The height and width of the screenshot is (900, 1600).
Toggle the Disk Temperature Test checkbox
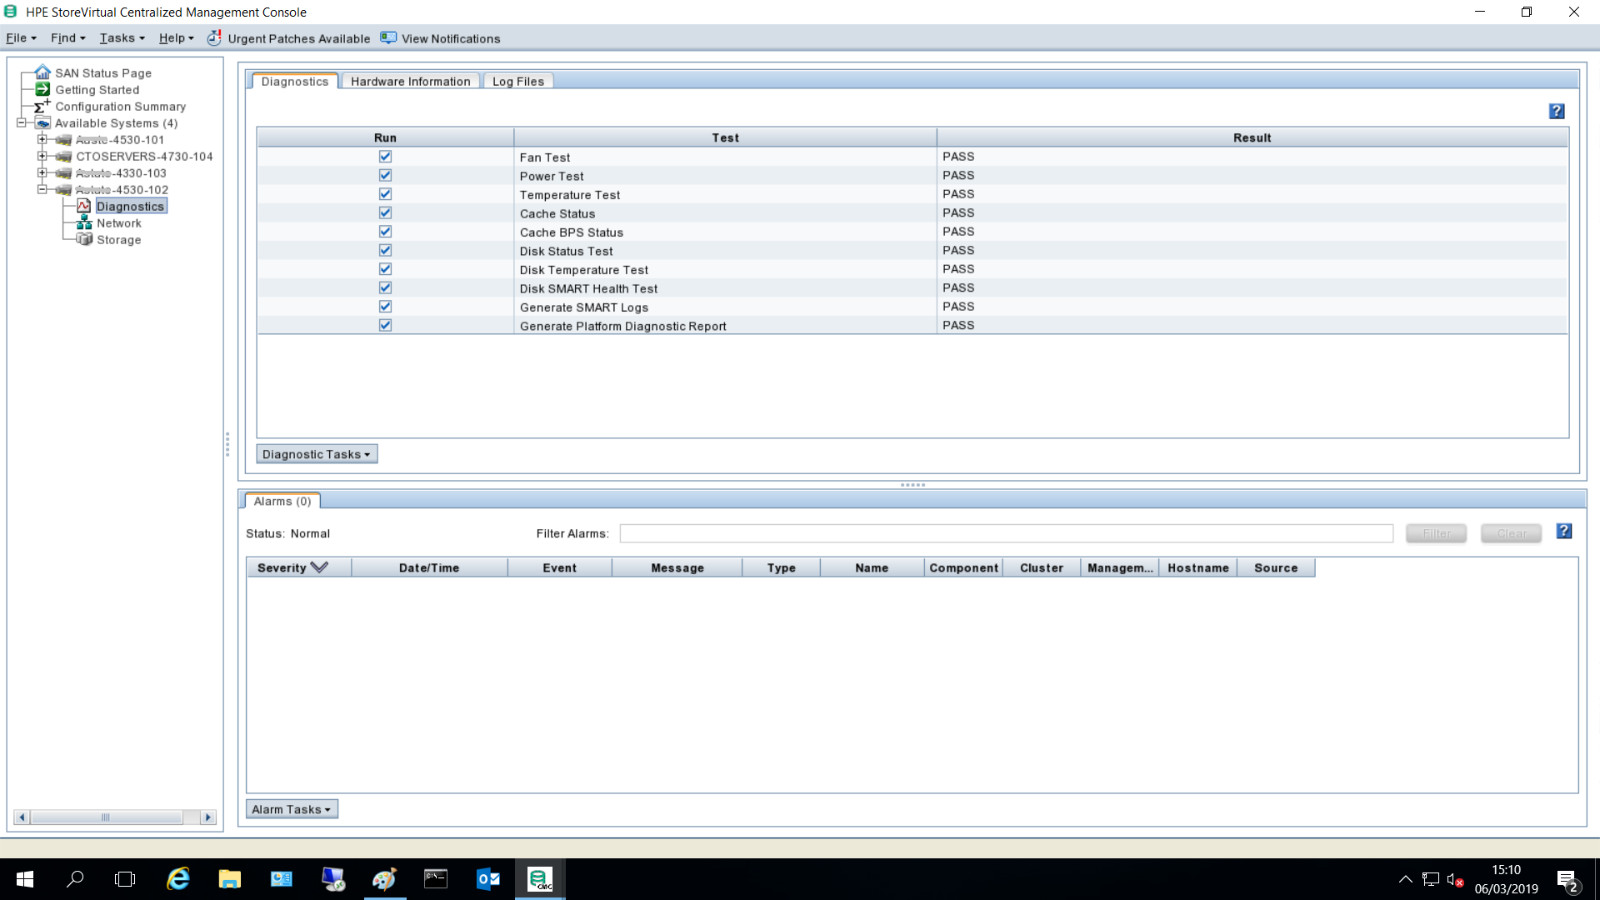[x=385, y=269]
